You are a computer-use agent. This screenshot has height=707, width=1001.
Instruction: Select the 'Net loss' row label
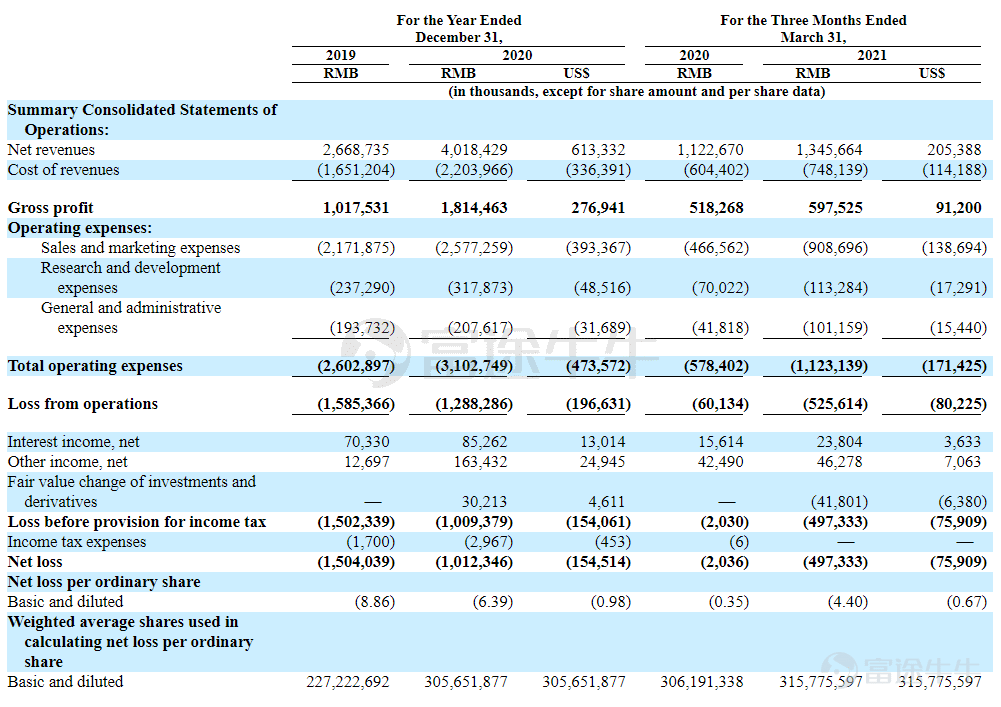click(34, 562)
